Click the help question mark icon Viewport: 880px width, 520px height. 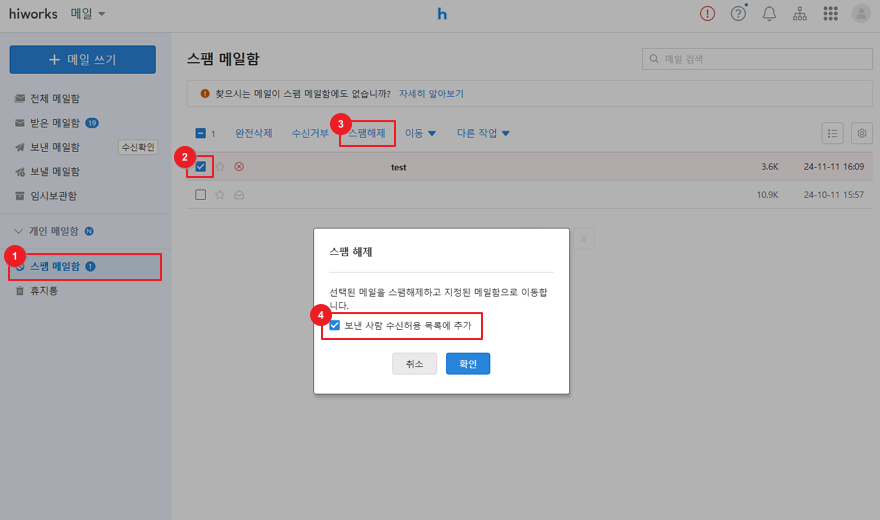[x=739, y=14]
